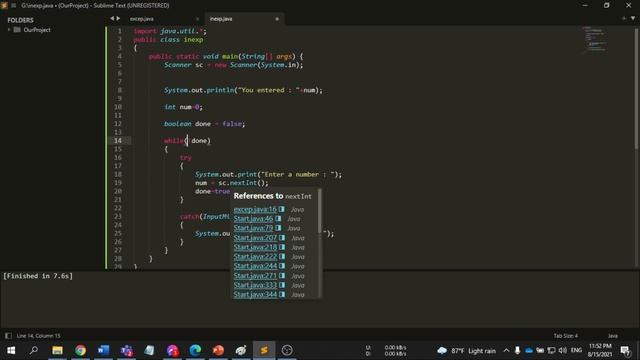Toggle the sidebar from the status bar icon
Viewport: 640px width, 360px height.
tap(8, 336)
